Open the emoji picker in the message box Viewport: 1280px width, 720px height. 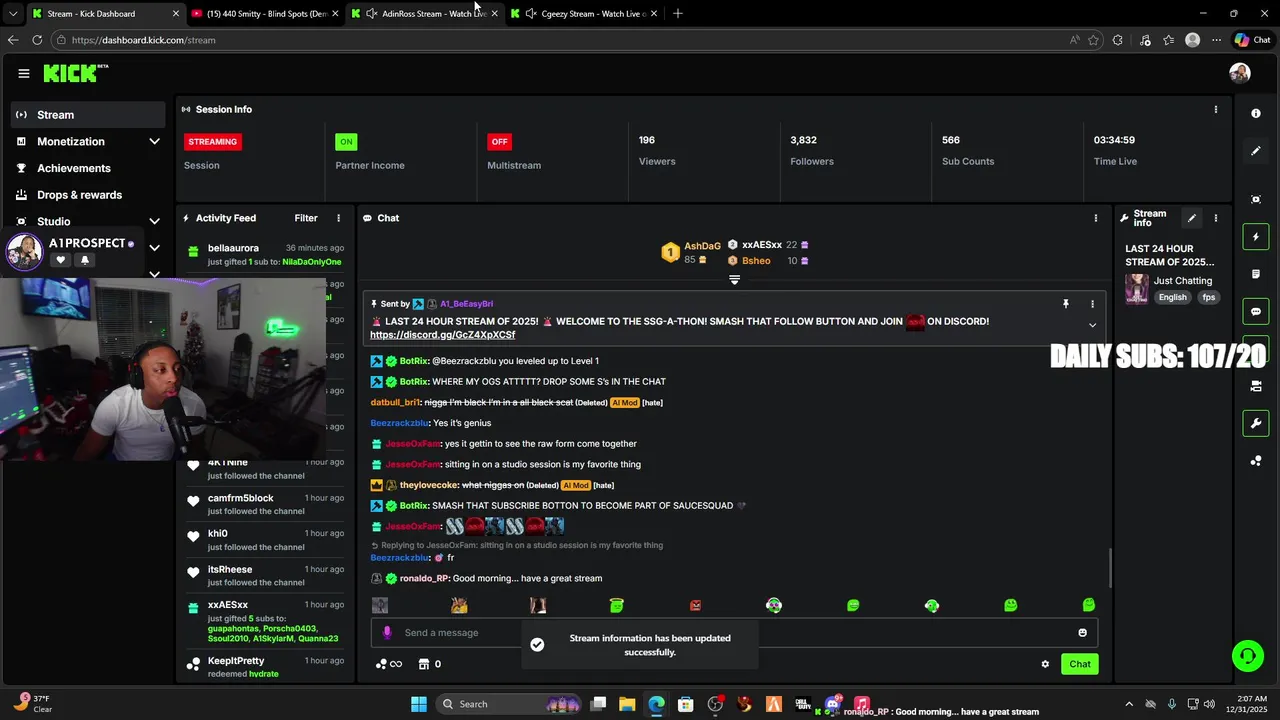[x=1082, y=632]
